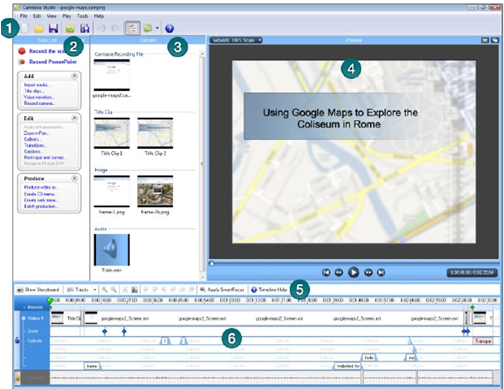This screenshot has width=504, height=389.
Task: Click the Flash quiz and survey link
Action: (x=44, y=157)
